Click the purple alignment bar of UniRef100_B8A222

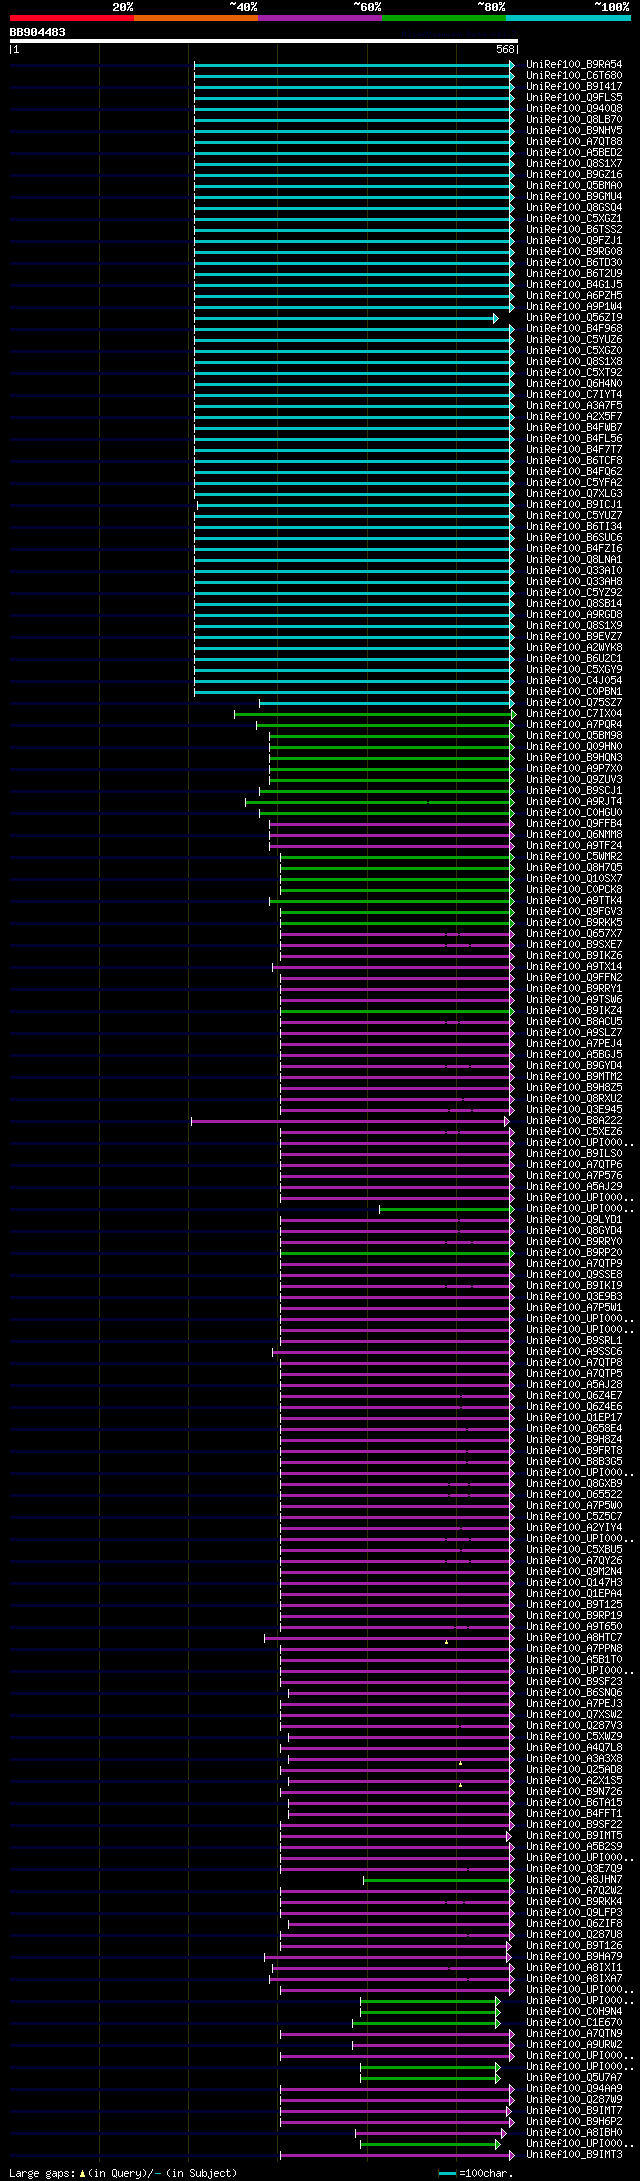(x=348, y=1121)
